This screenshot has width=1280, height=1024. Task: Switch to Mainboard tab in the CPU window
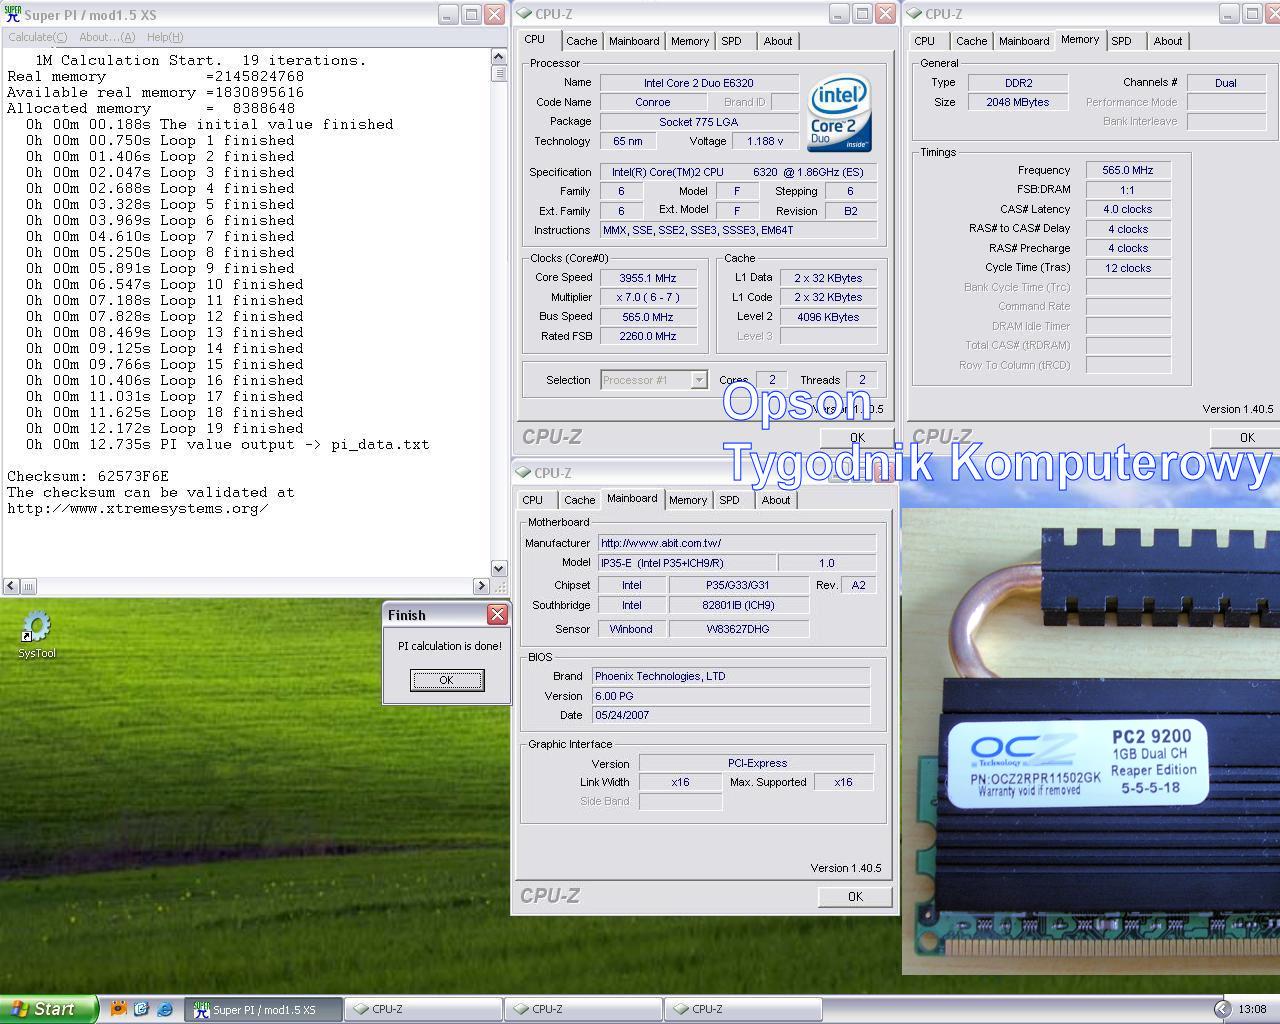coord(634,41)
